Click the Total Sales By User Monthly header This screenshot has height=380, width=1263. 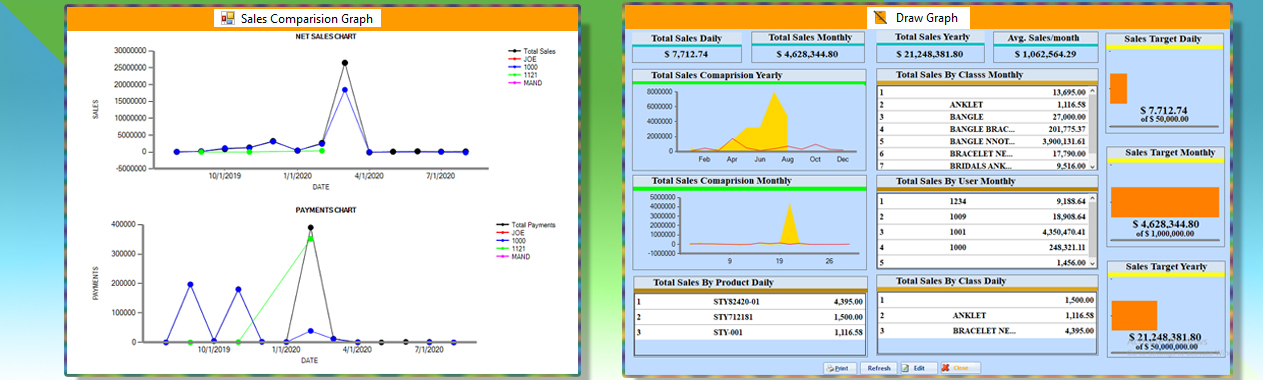(987, 181)
